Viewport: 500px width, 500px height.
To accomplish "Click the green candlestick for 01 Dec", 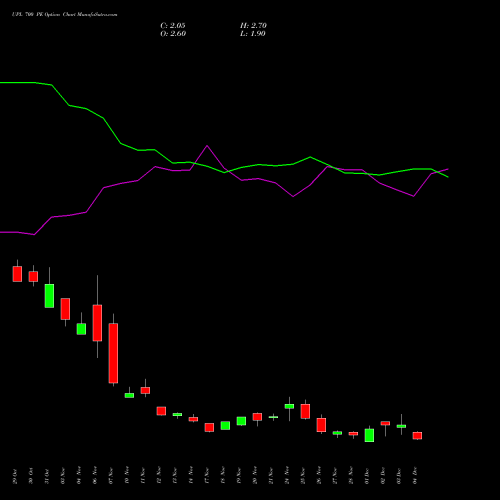I will pos(369,435).
